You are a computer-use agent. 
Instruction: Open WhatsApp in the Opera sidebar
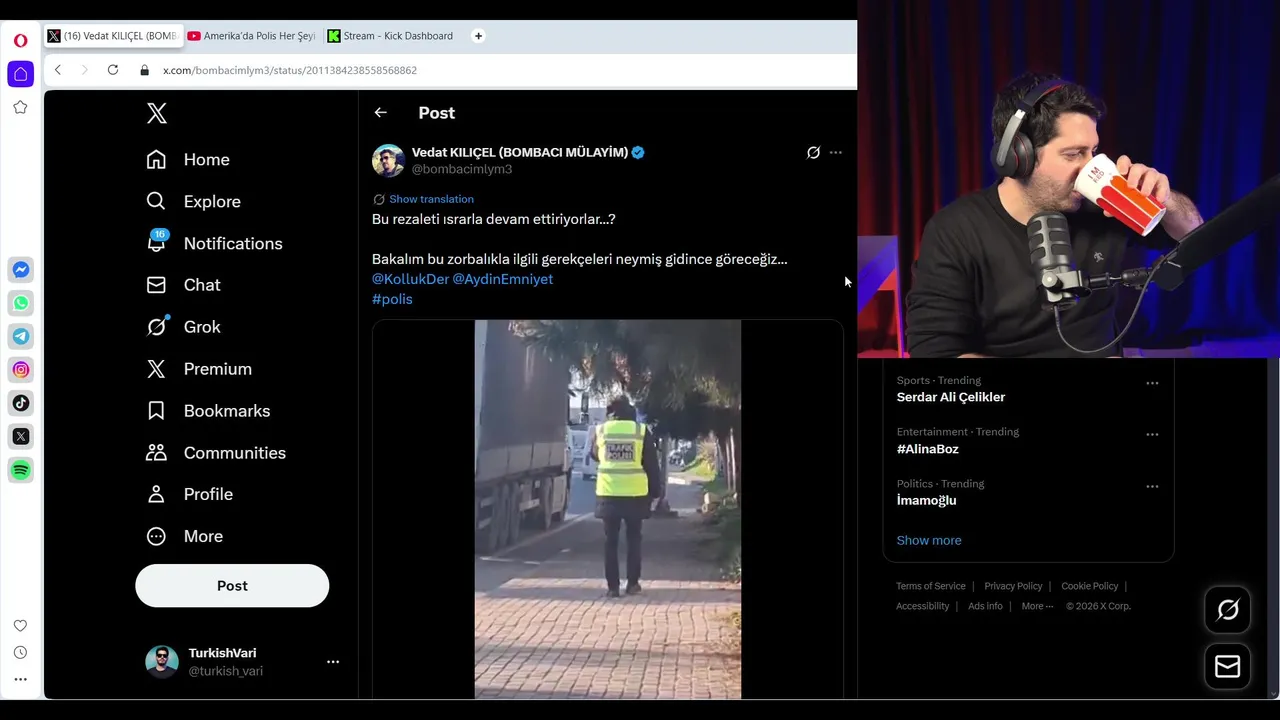point(21,303)
